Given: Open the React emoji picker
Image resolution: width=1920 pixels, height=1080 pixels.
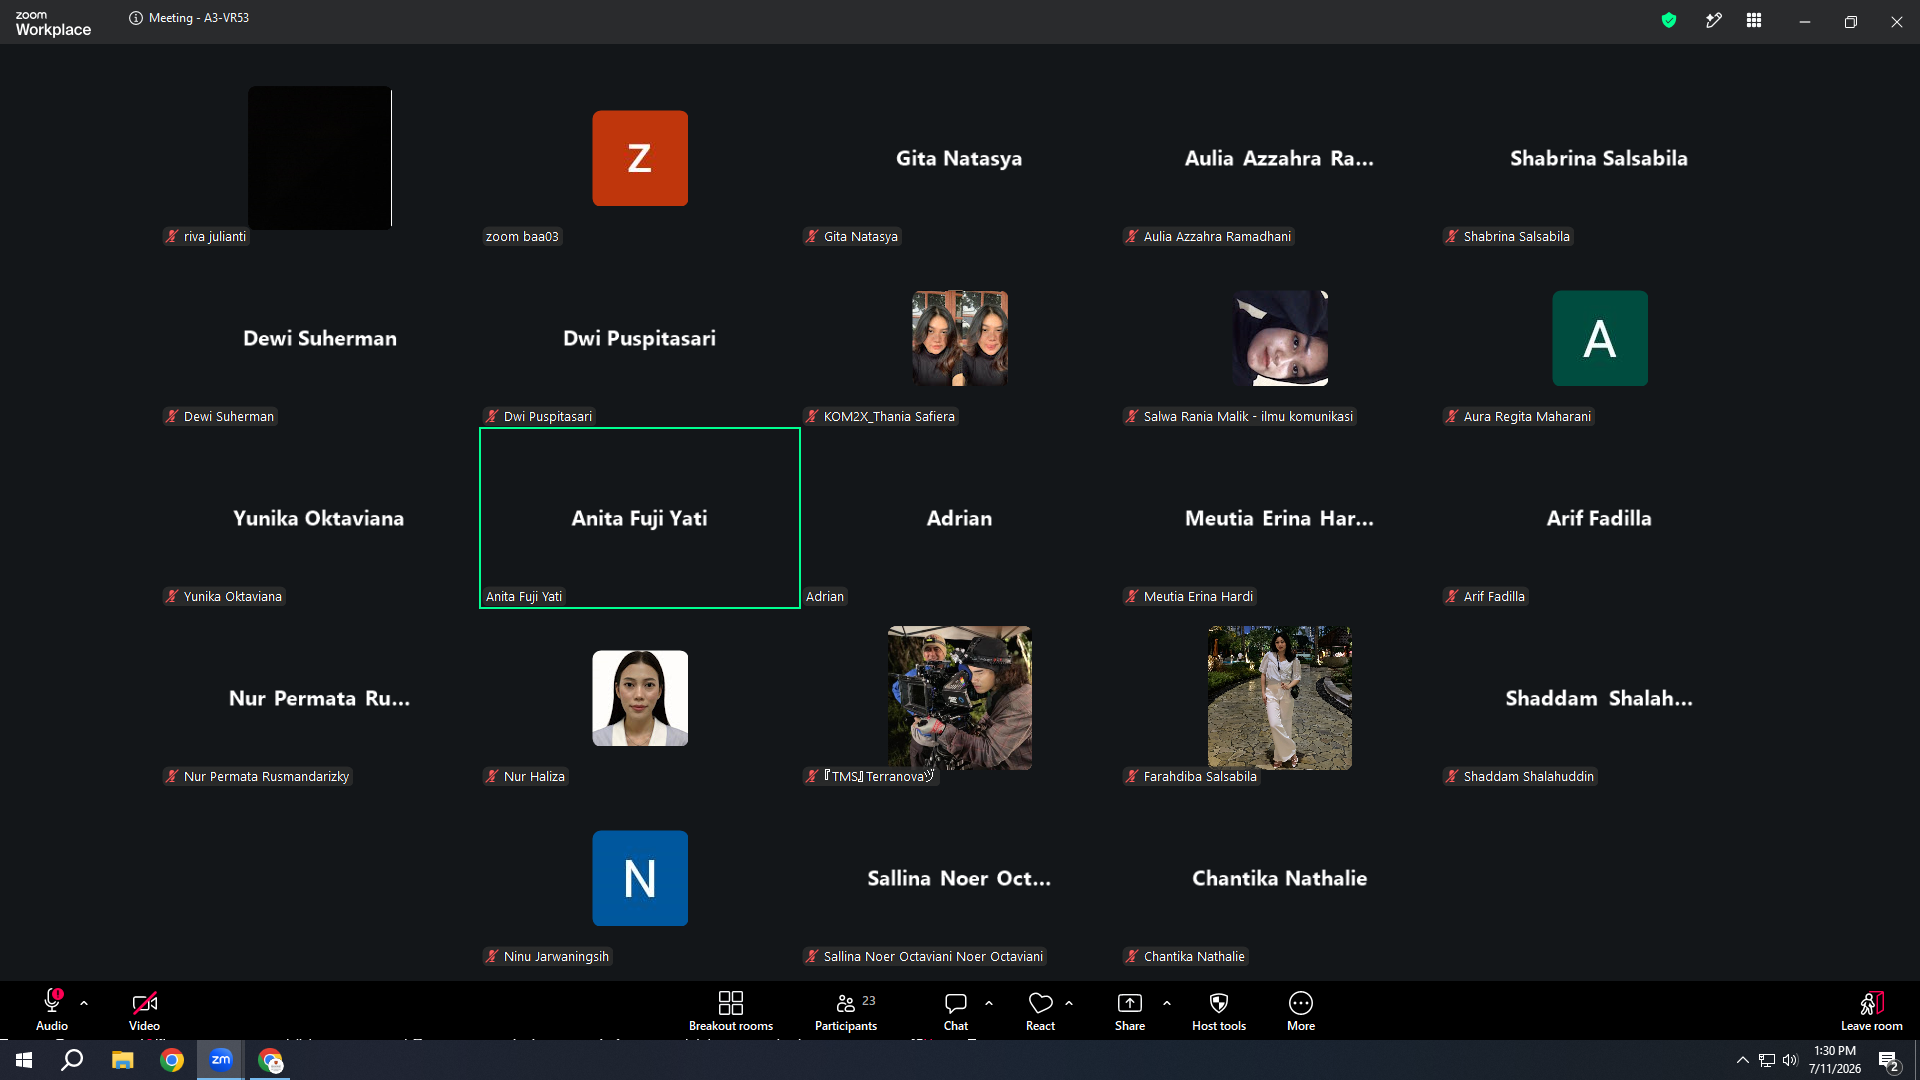Looking at the screenshot, I should [1040, 1010].
